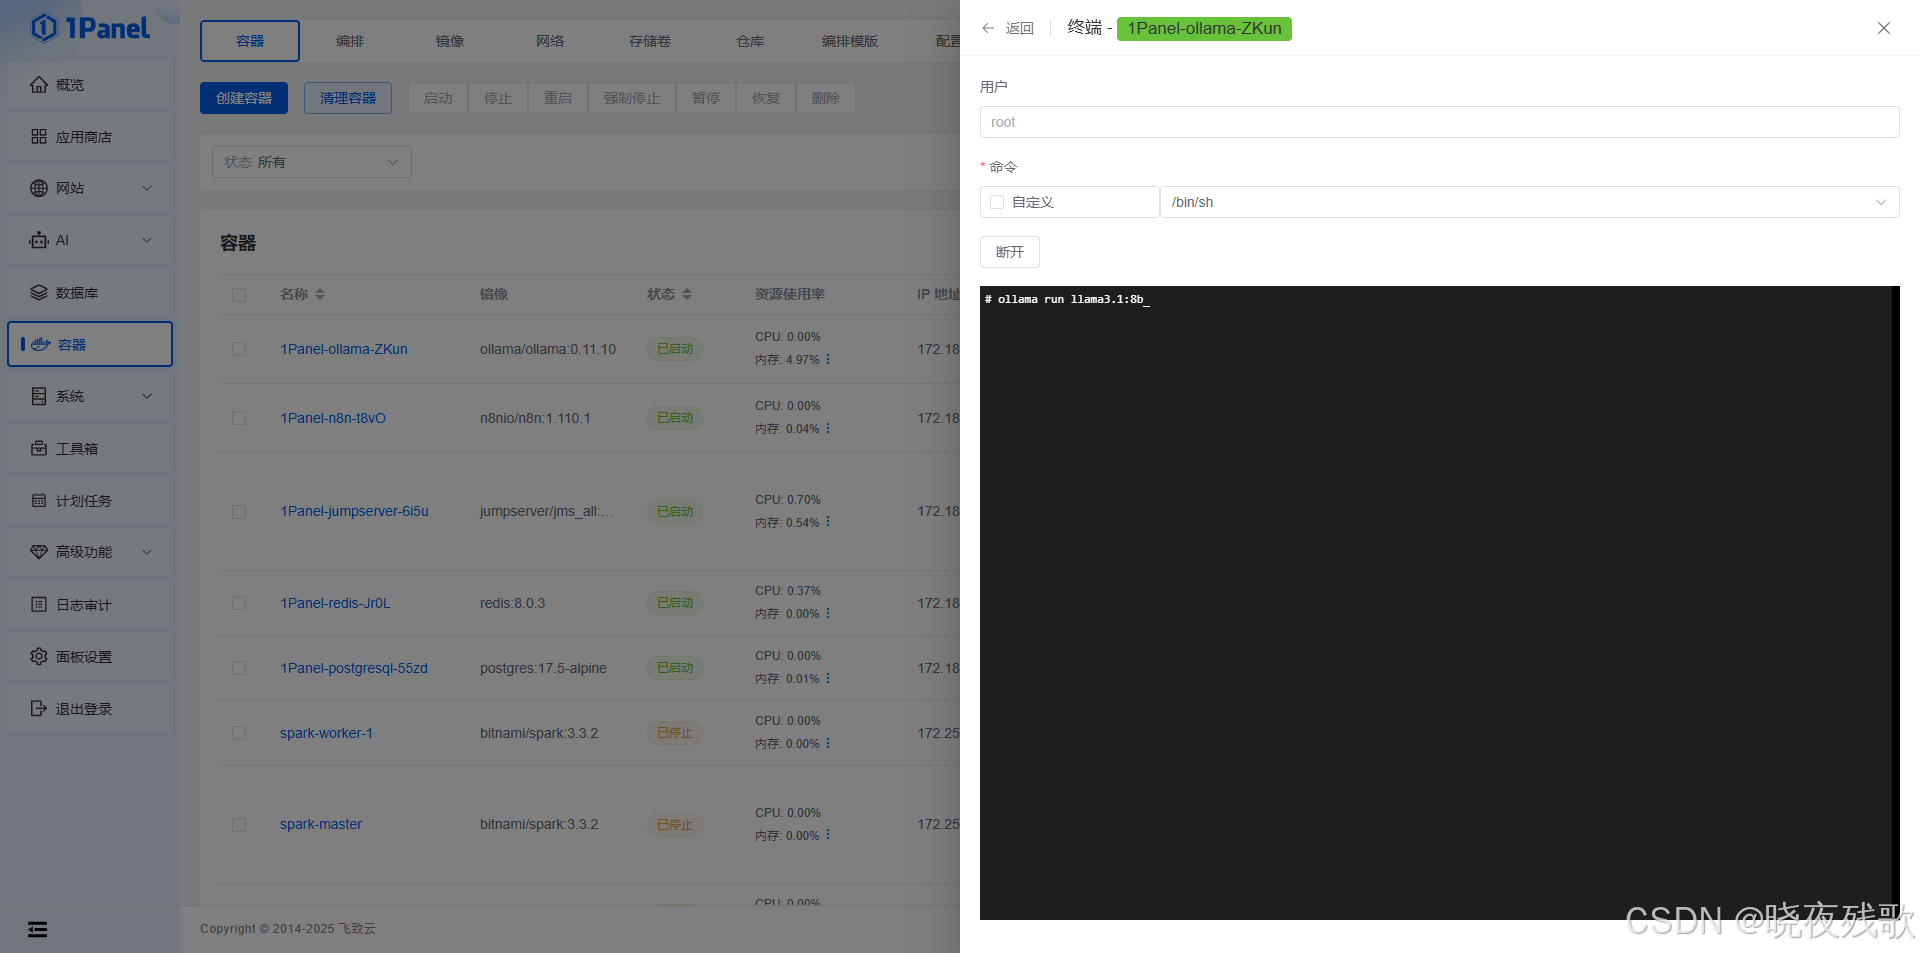
Task: Switch to the 仓库 tab
Action: tap(750, 41)
